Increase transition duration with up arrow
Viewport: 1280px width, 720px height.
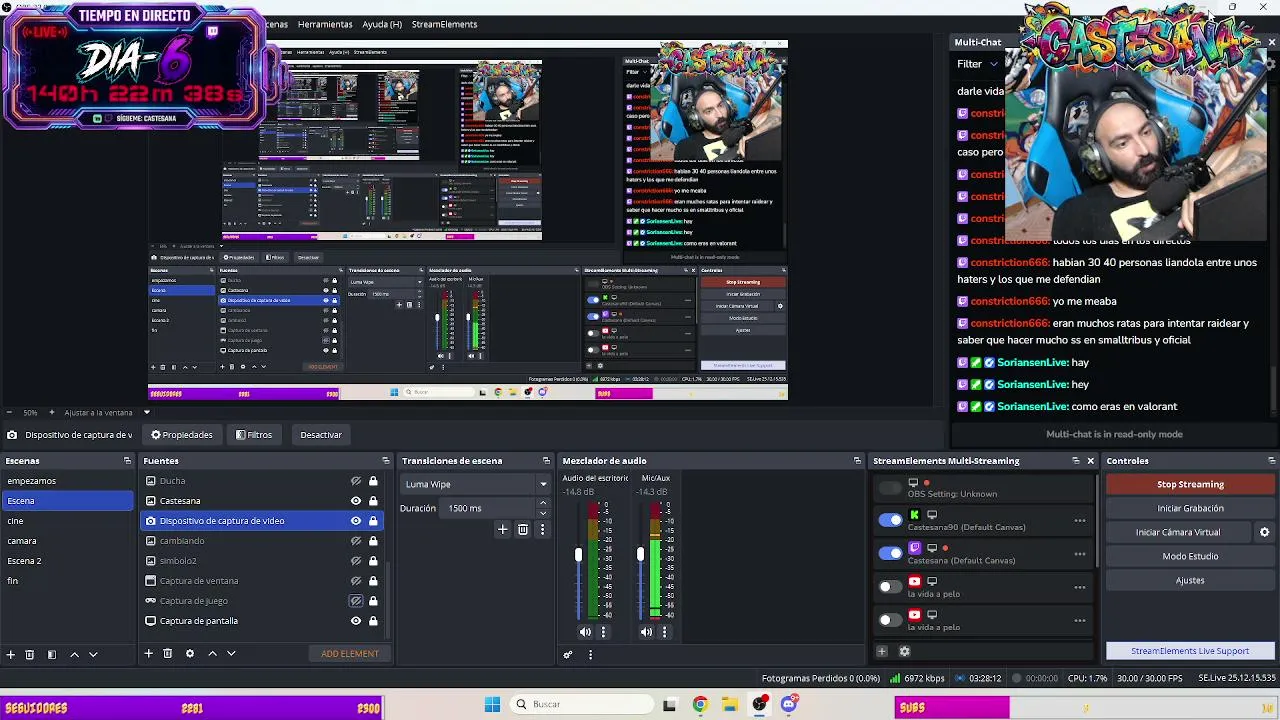(x=543, y=504)
